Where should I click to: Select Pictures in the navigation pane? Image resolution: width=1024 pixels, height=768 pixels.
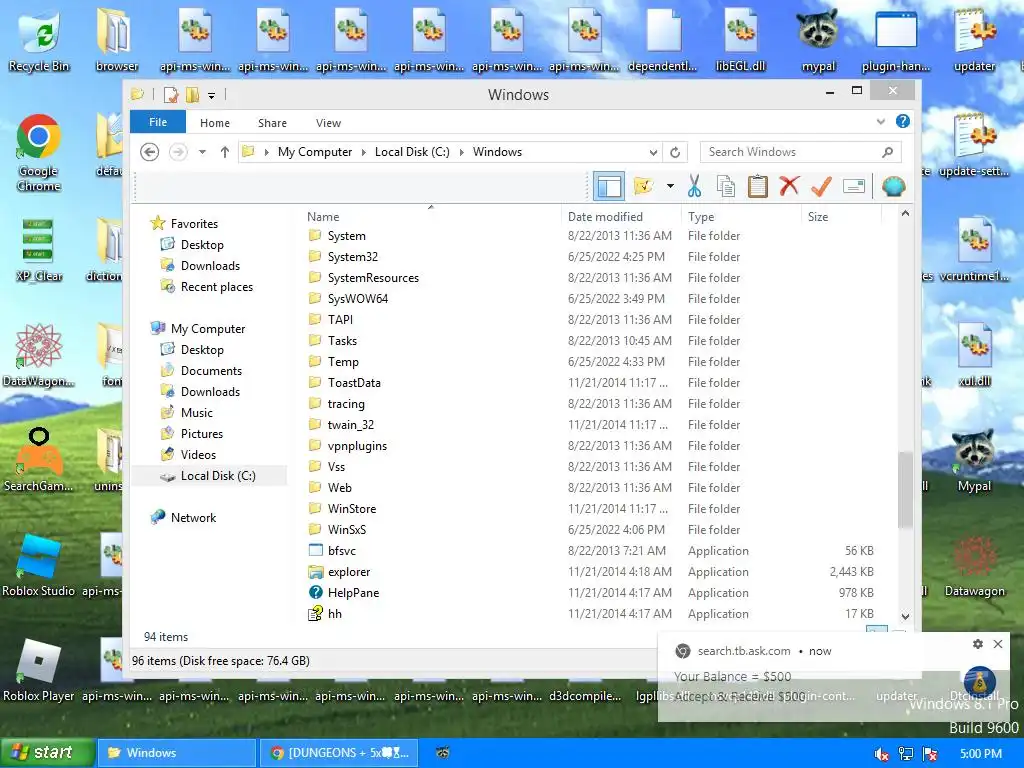pyautogui.click(x=202, y=434)
